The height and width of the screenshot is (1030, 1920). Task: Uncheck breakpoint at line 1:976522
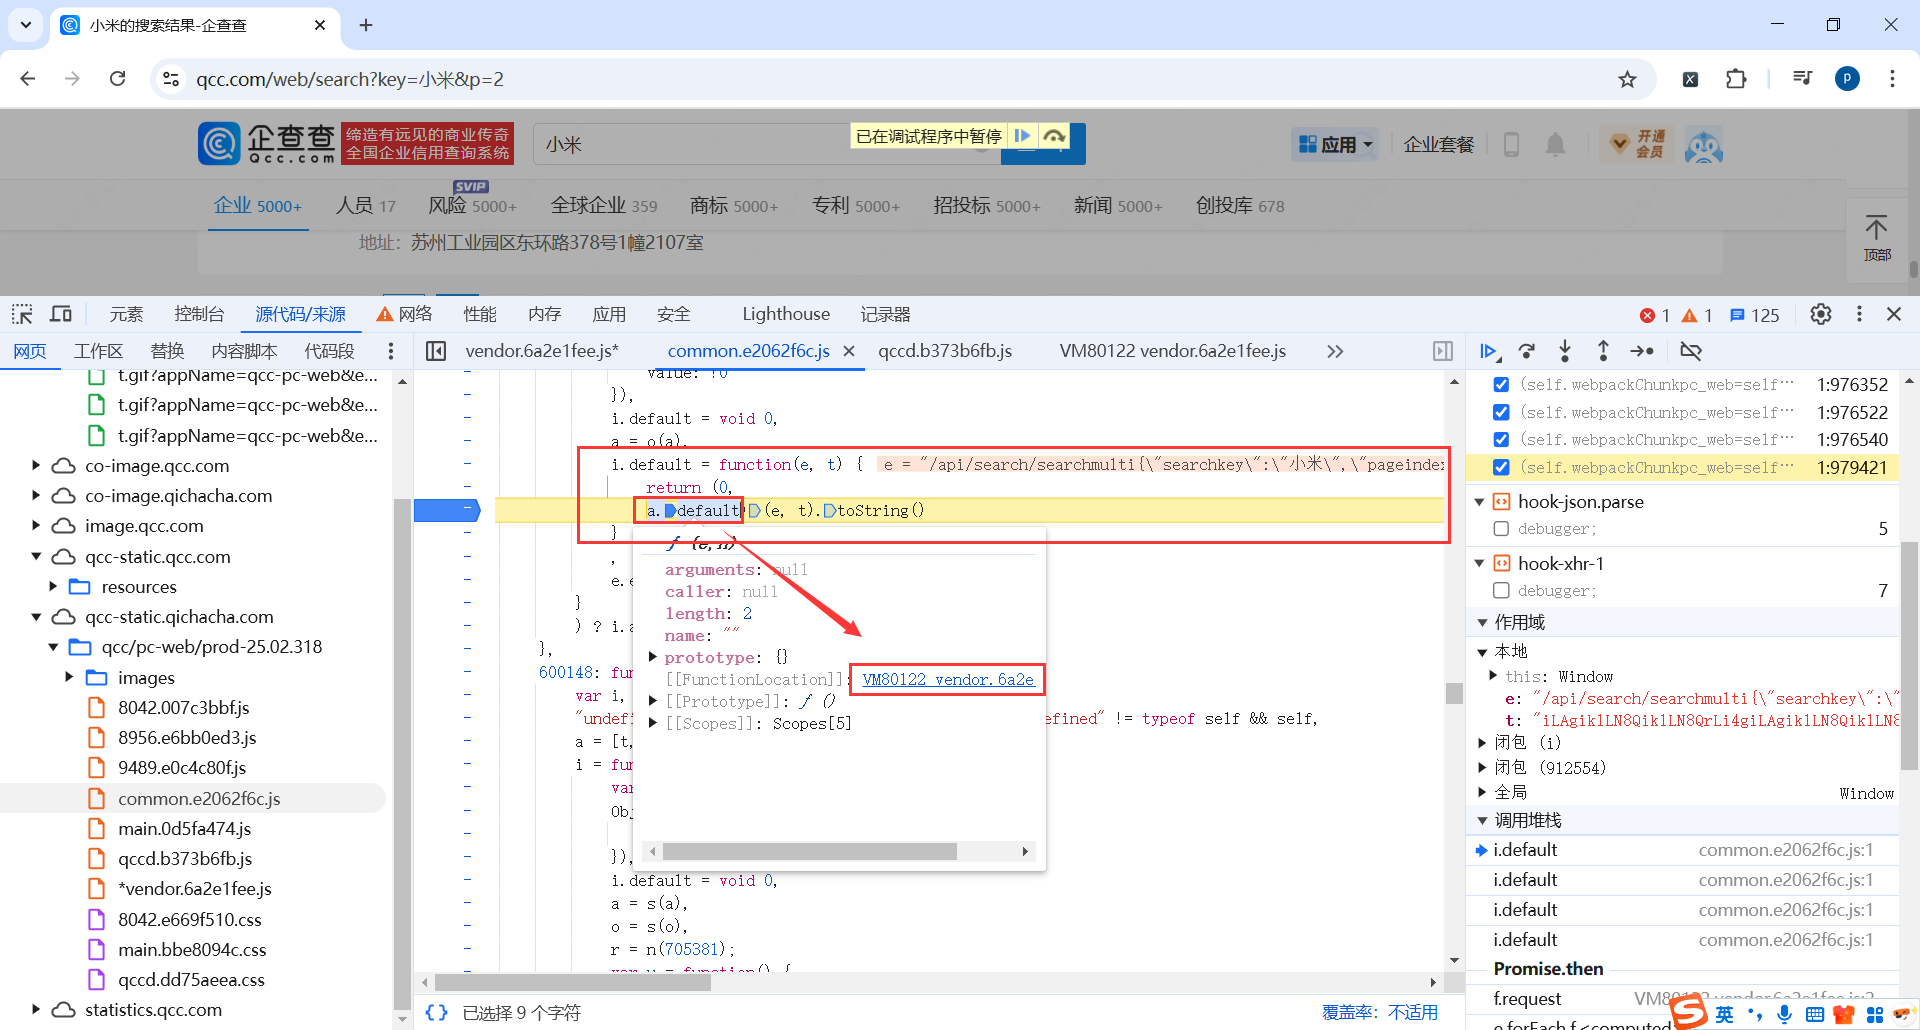[1501, 412]
